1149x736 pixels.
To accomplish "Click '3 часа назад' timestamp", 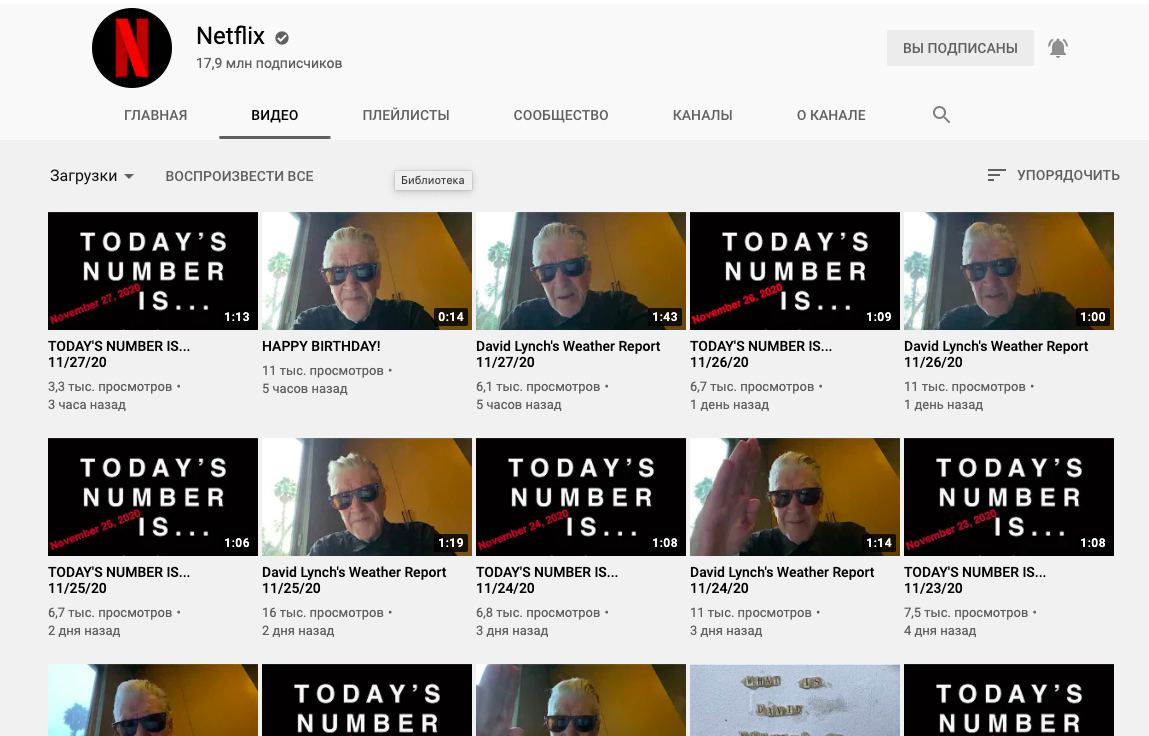I will point(87,405).
